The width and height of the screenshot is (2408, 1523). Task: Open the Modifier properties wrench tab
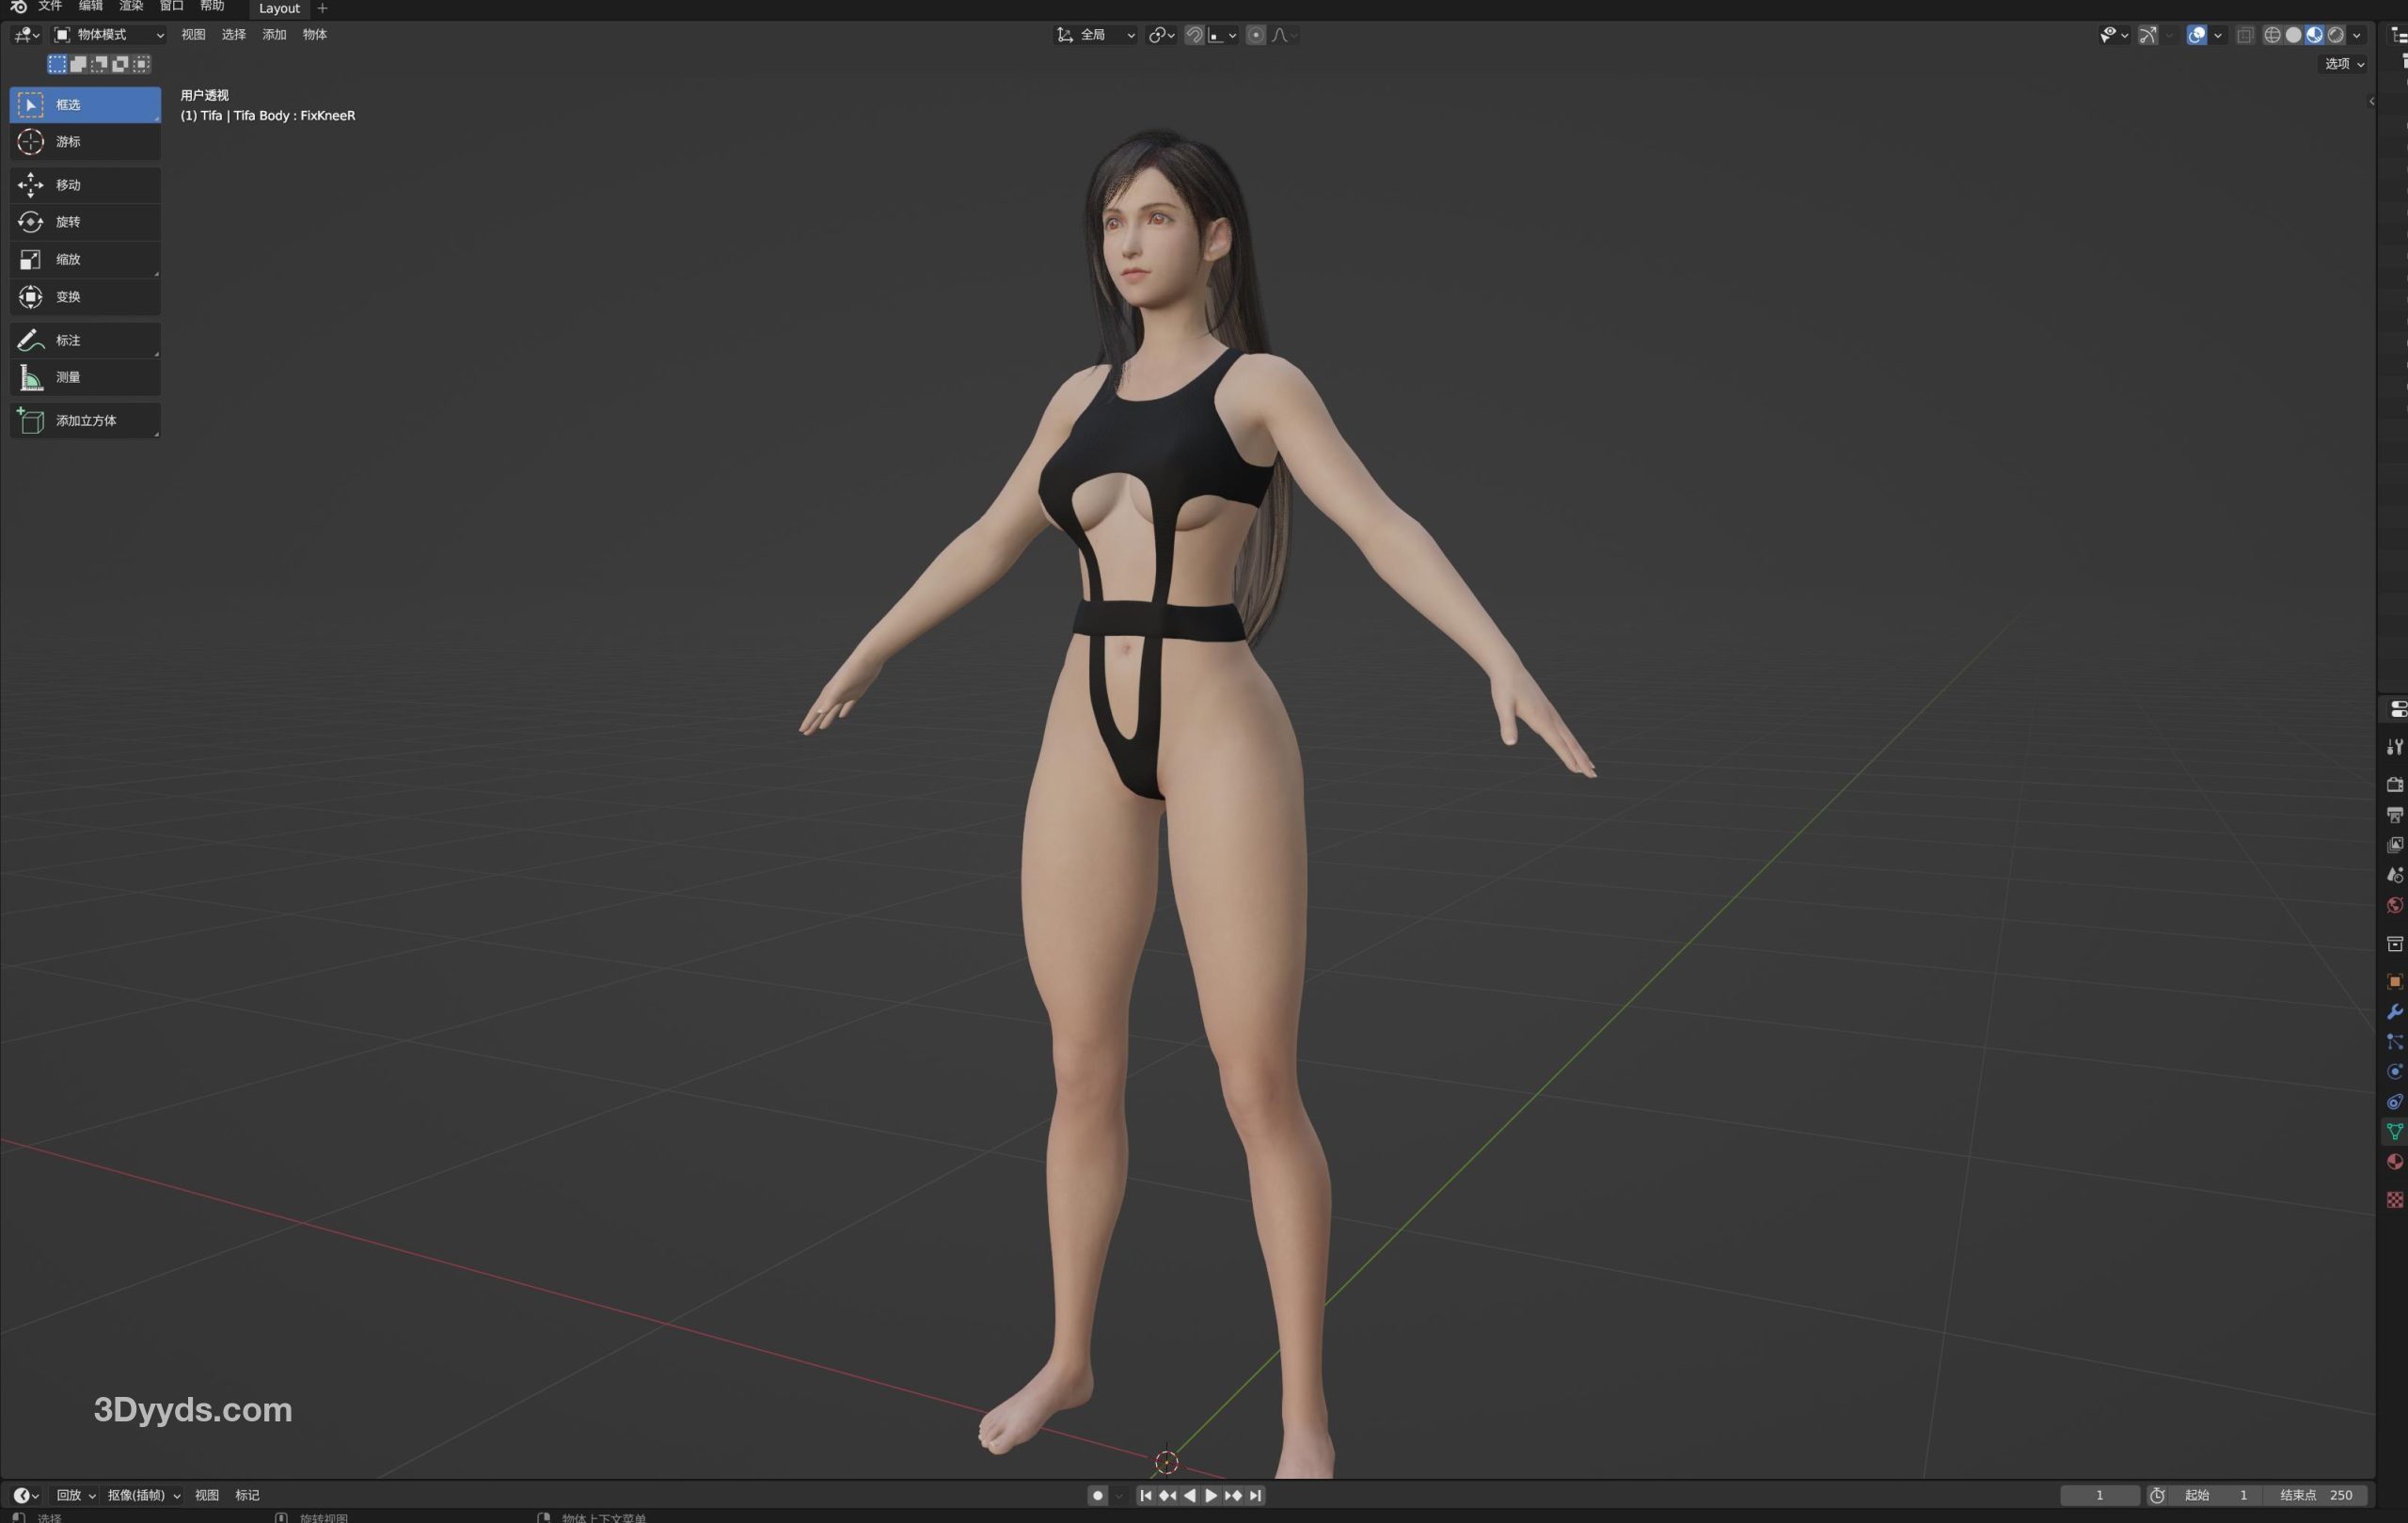coord(2394,1012)
